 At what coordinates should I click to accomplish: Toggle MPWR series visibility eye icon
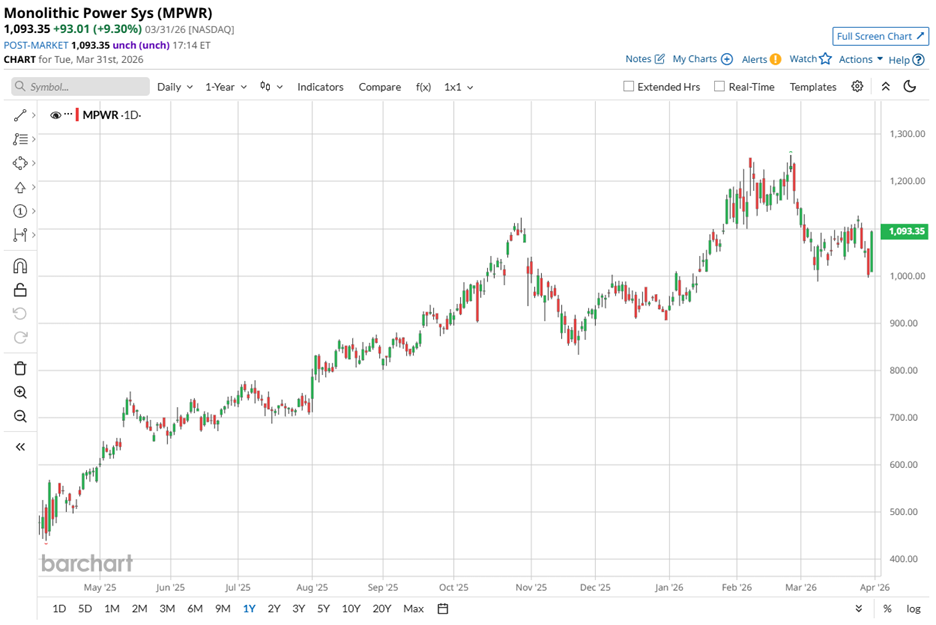55,115
